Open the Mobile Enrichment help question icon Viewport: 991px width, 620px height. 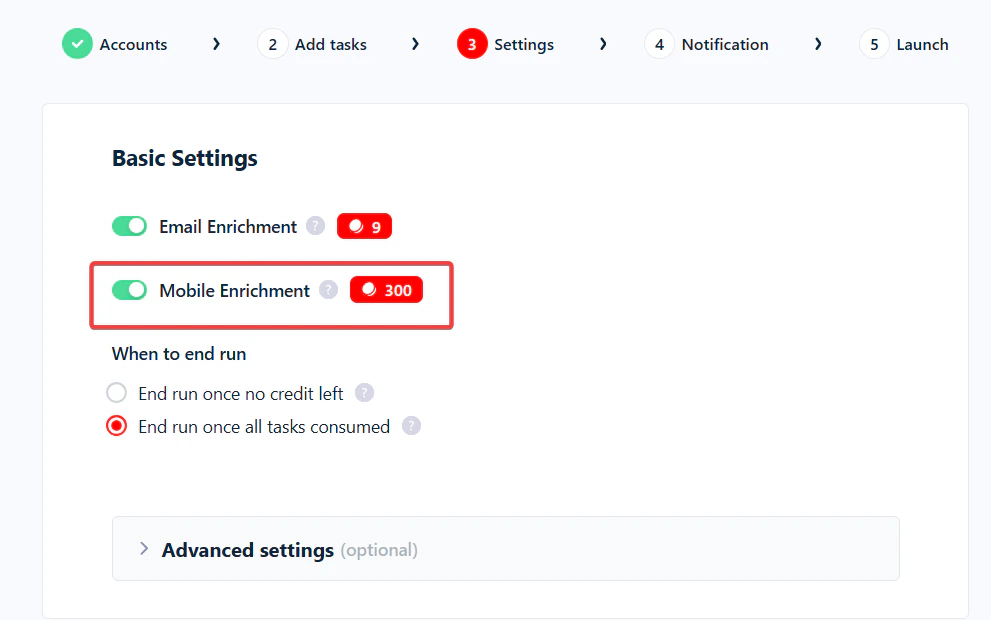[x=329, y=290]
